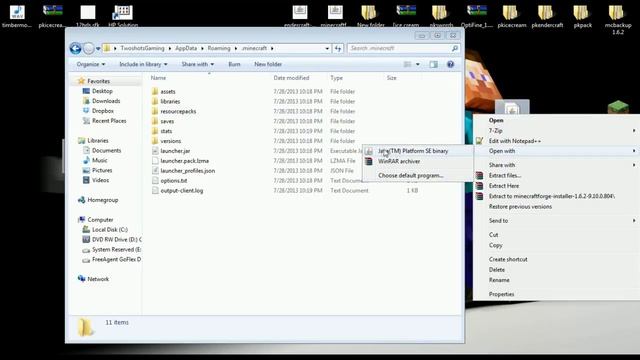The height and width of the screenshot is (360, 640).
Task: Click Extract files... in the context menu
Action: point(505,176)
